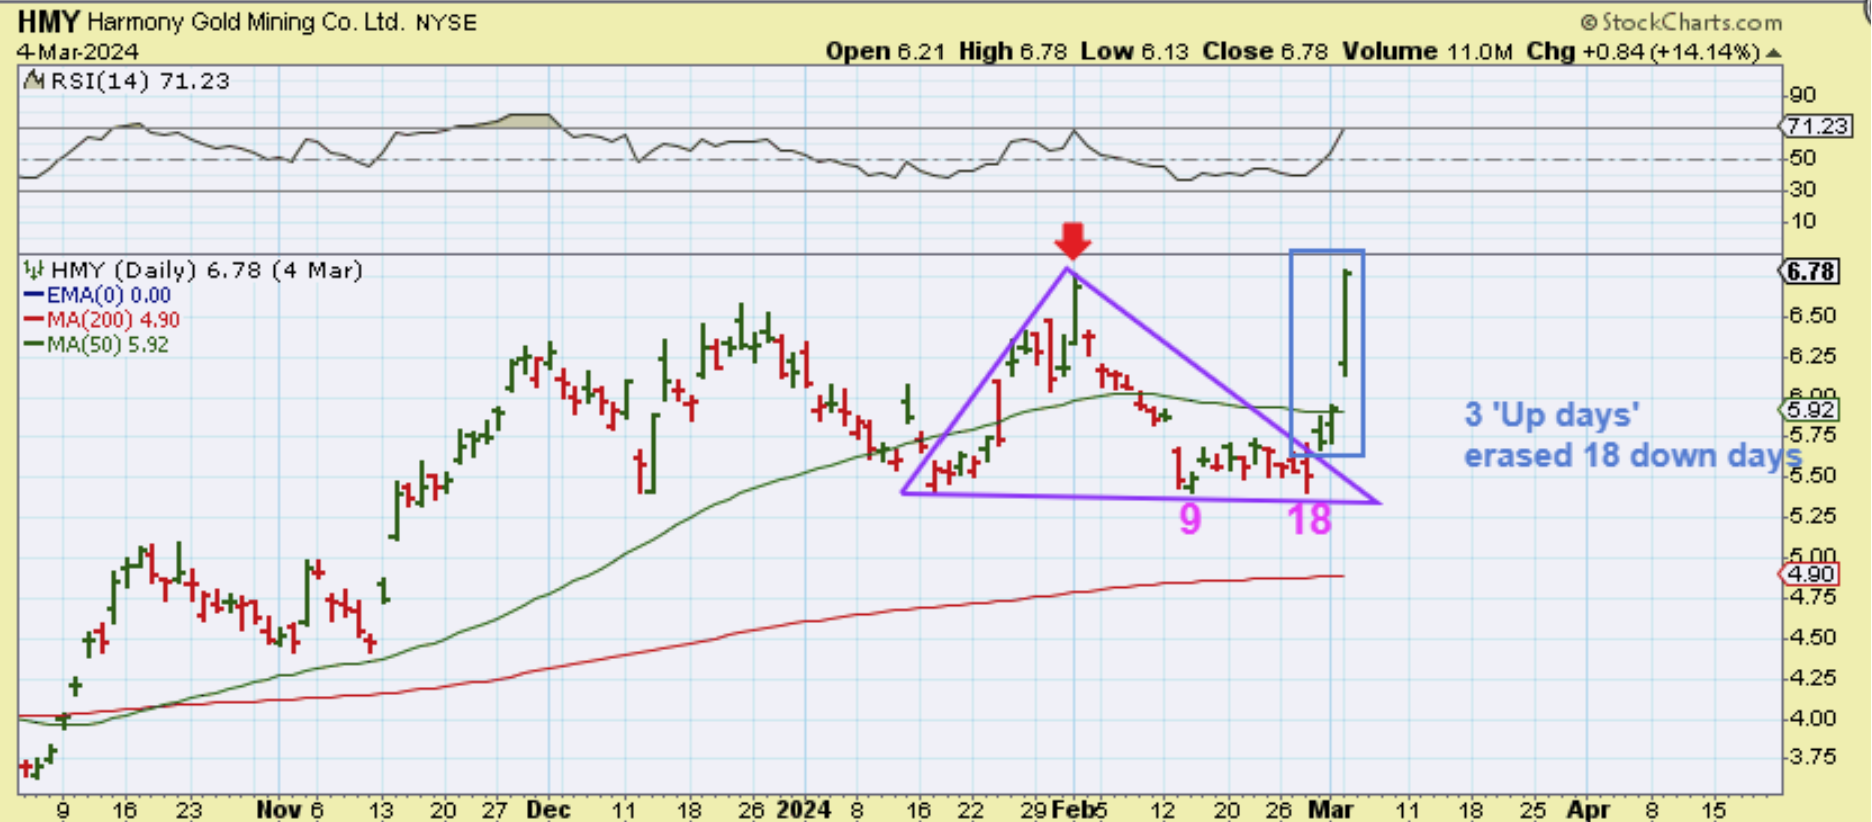The width and height of the screenshot is (1872, 822).
Task: Click the 90 level on the RSI axis
Action: coord(1802,95)
